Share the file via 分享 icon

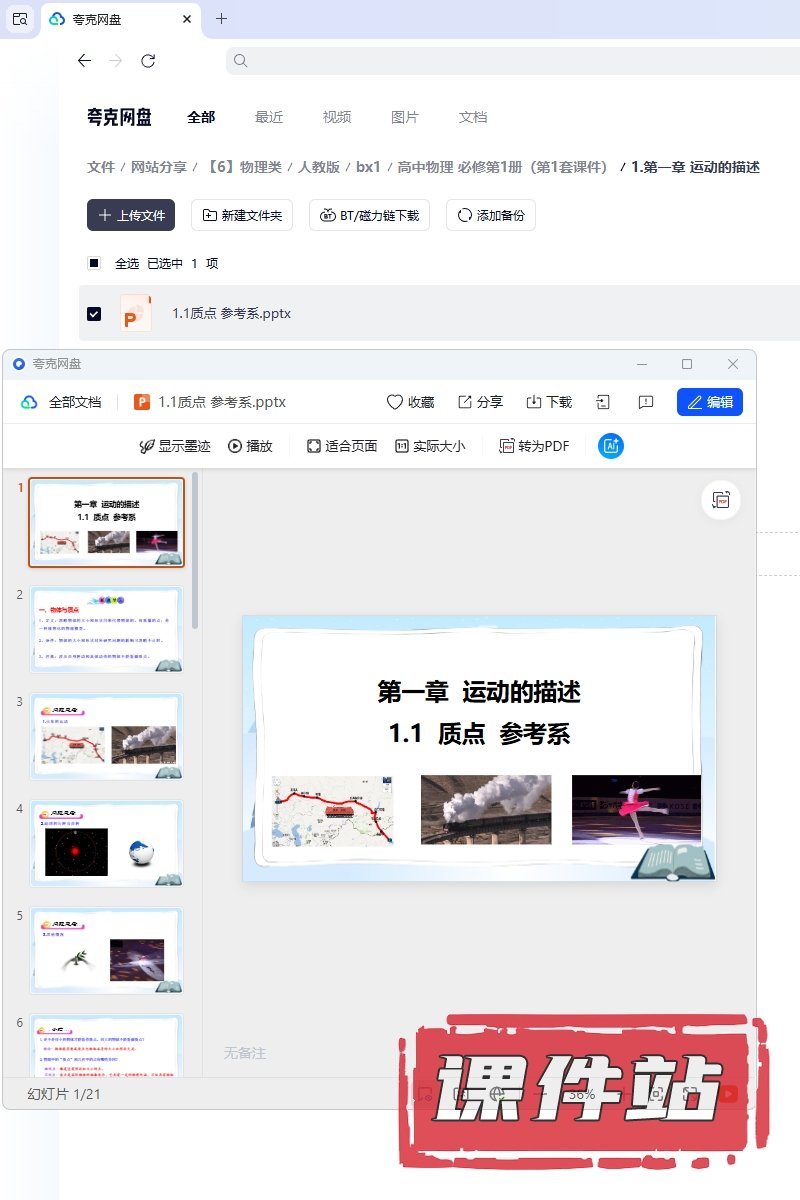tap(465, 402)
